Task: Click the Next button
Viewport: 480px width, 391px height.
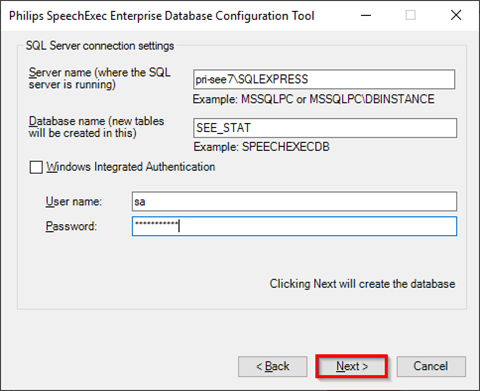Action: pyautogui.click(x=352, y=367)
